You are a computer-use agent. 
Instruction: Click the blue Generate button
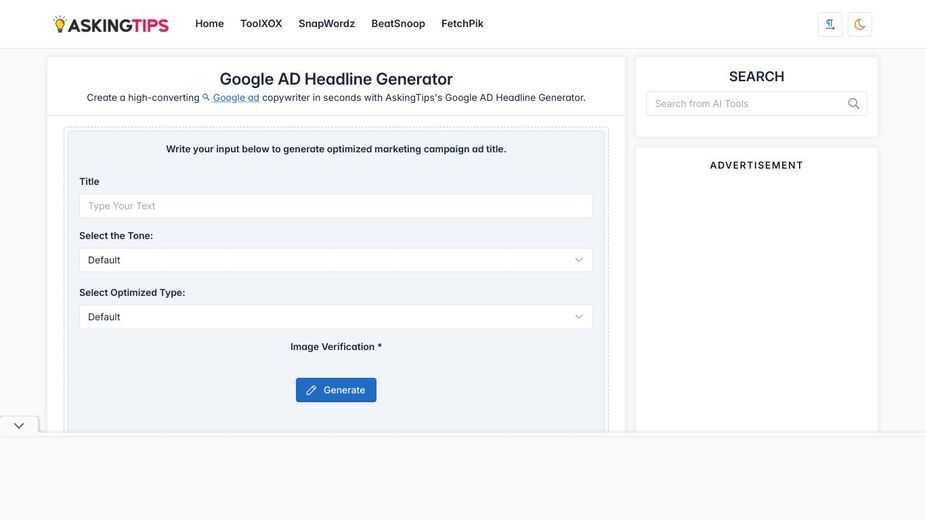[336, 390]
